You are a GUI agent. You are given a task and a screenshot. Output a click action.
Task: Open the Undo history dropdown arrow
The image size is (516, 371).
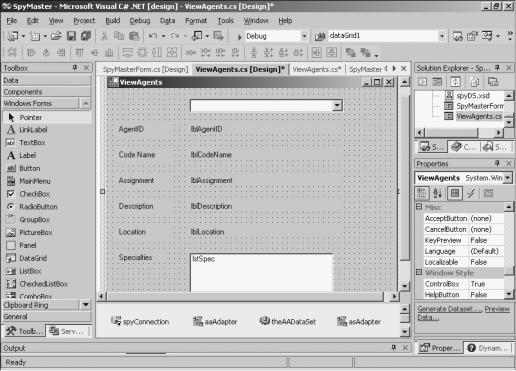click(163, 36)
